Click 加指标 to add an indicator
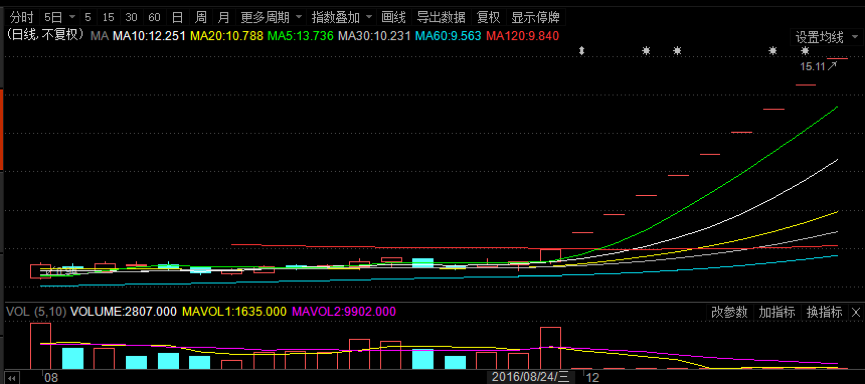Image resolution: width=865 pixels, height=384 pixels. (x=776, y=312)
